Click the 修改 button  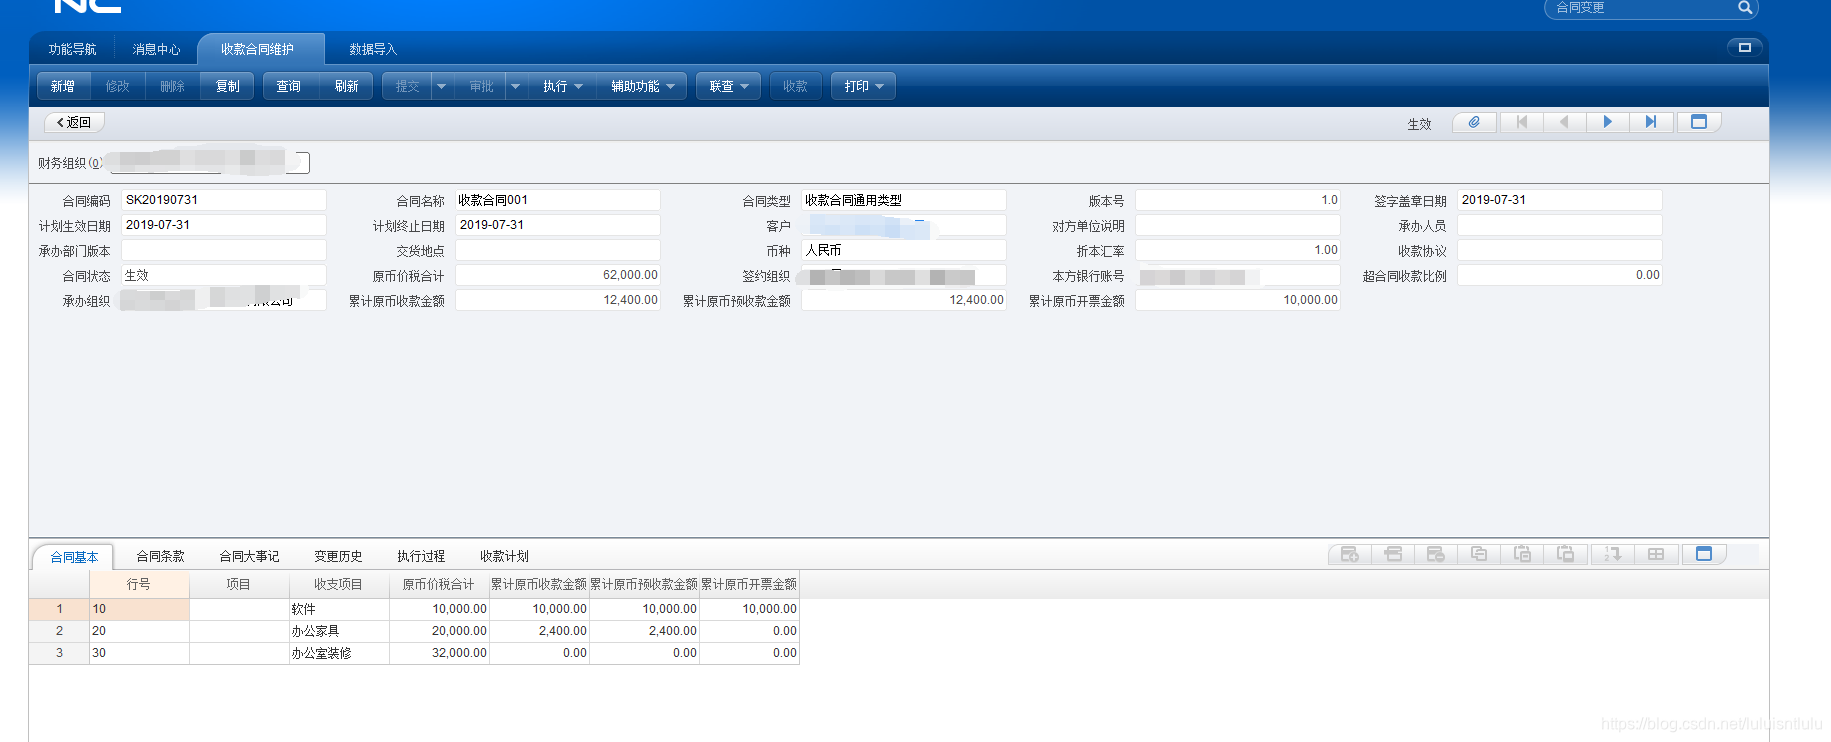pos(118,86)
